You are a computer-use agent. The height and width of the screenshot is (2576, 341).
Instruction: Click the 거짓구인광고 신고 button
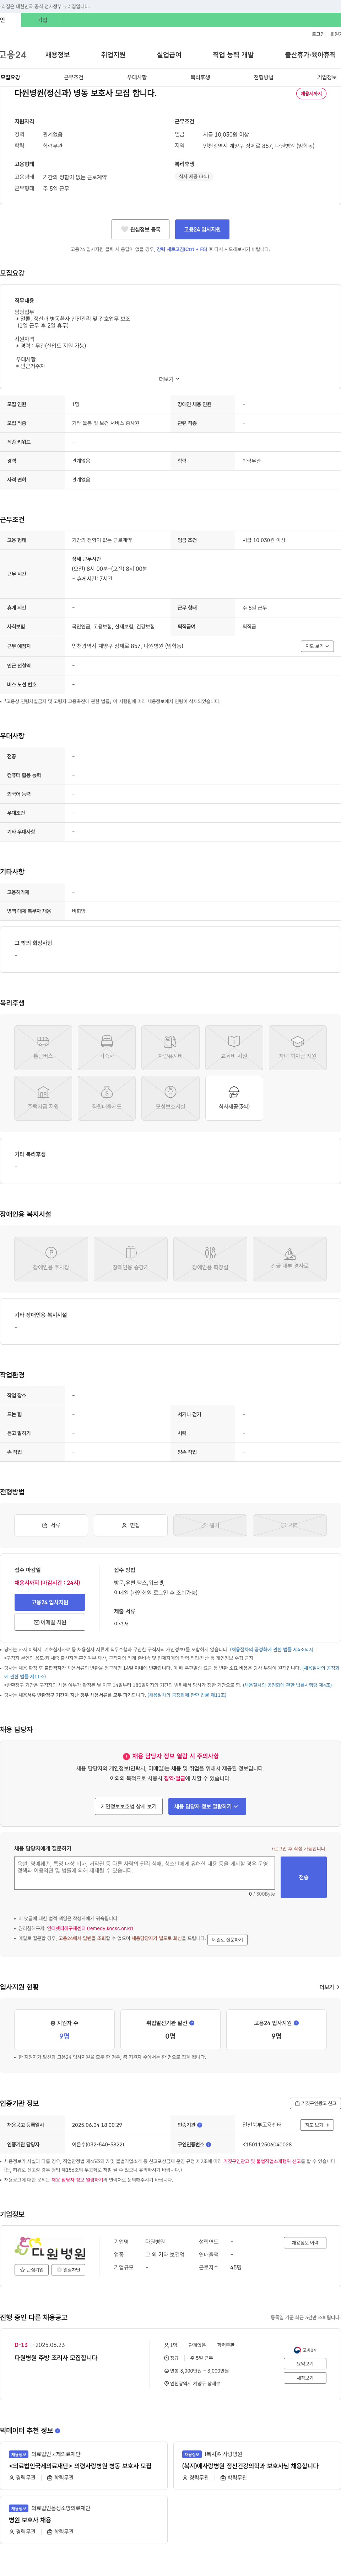(x=315, y=2103)
